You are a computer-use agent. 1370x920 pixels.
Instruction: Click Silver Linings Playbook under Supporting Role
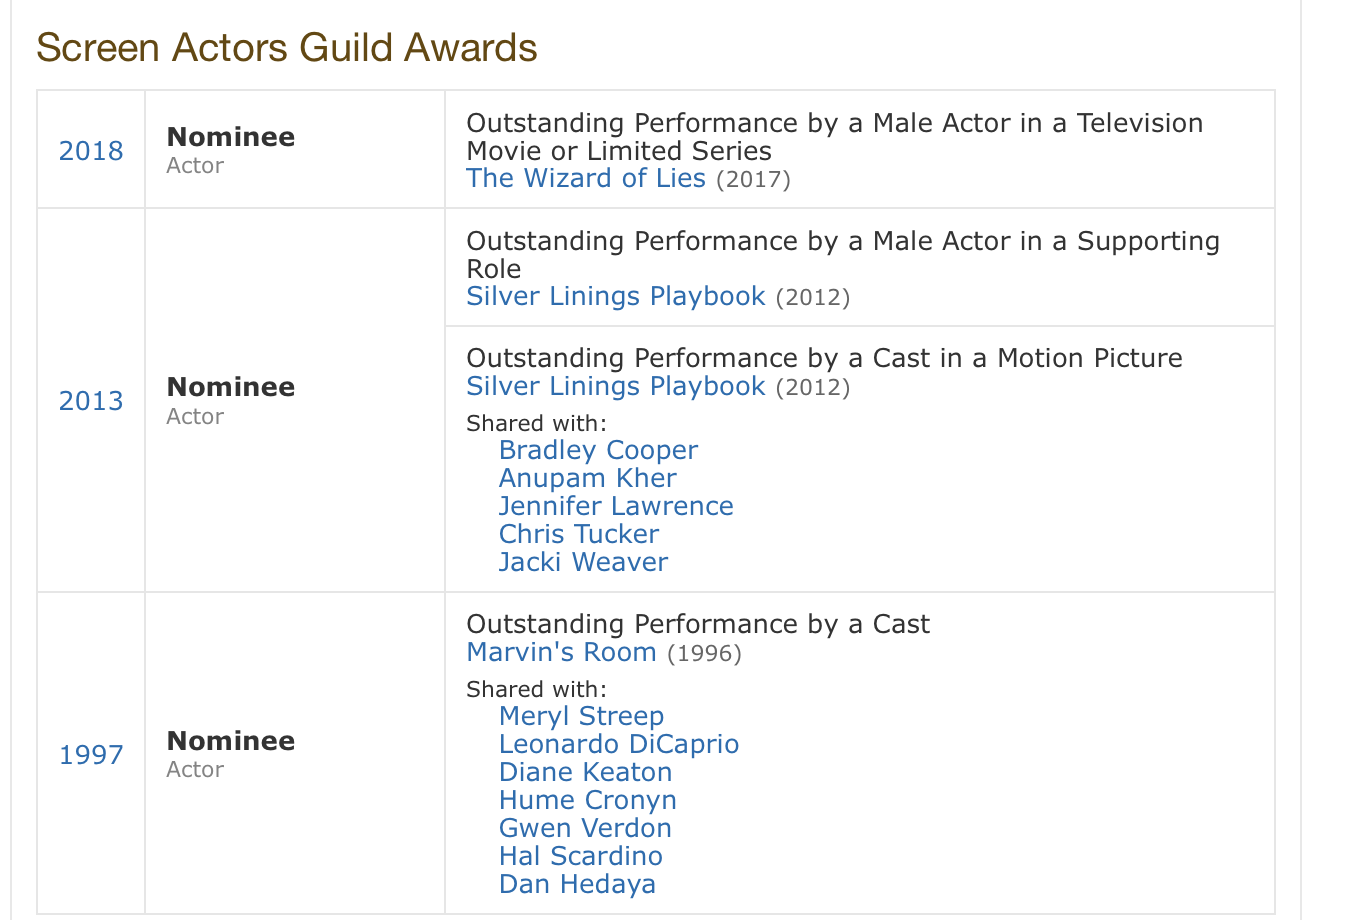[x=616, y=297]
